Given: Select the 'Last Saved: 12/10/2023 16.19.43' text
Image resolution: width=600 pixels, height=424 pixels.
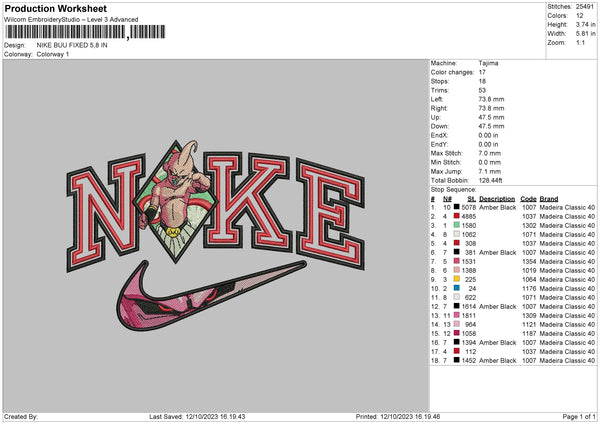Looking at the screenshot, I should pyautogui.click(x=197, y=416).
